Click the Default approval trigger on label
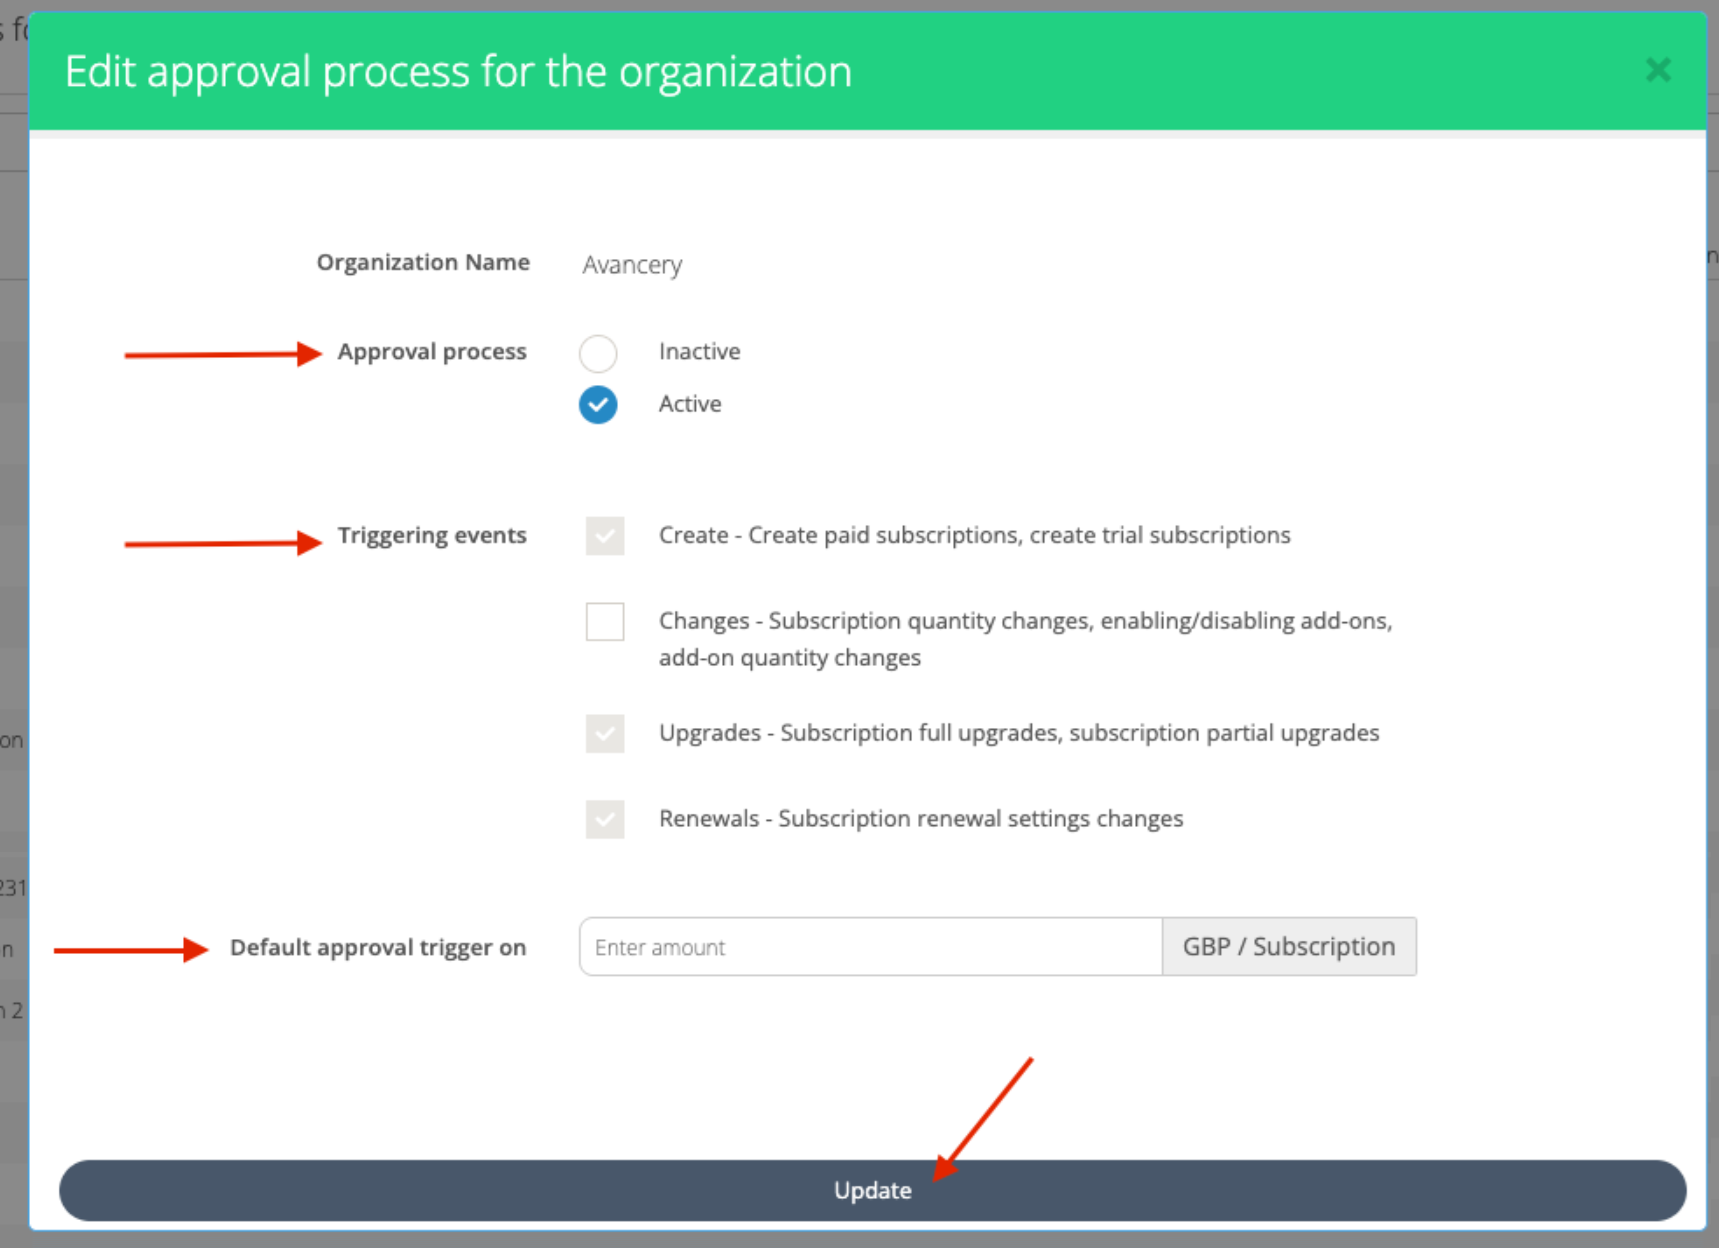The image size is (1719, 1248). (x=377, y=948)
